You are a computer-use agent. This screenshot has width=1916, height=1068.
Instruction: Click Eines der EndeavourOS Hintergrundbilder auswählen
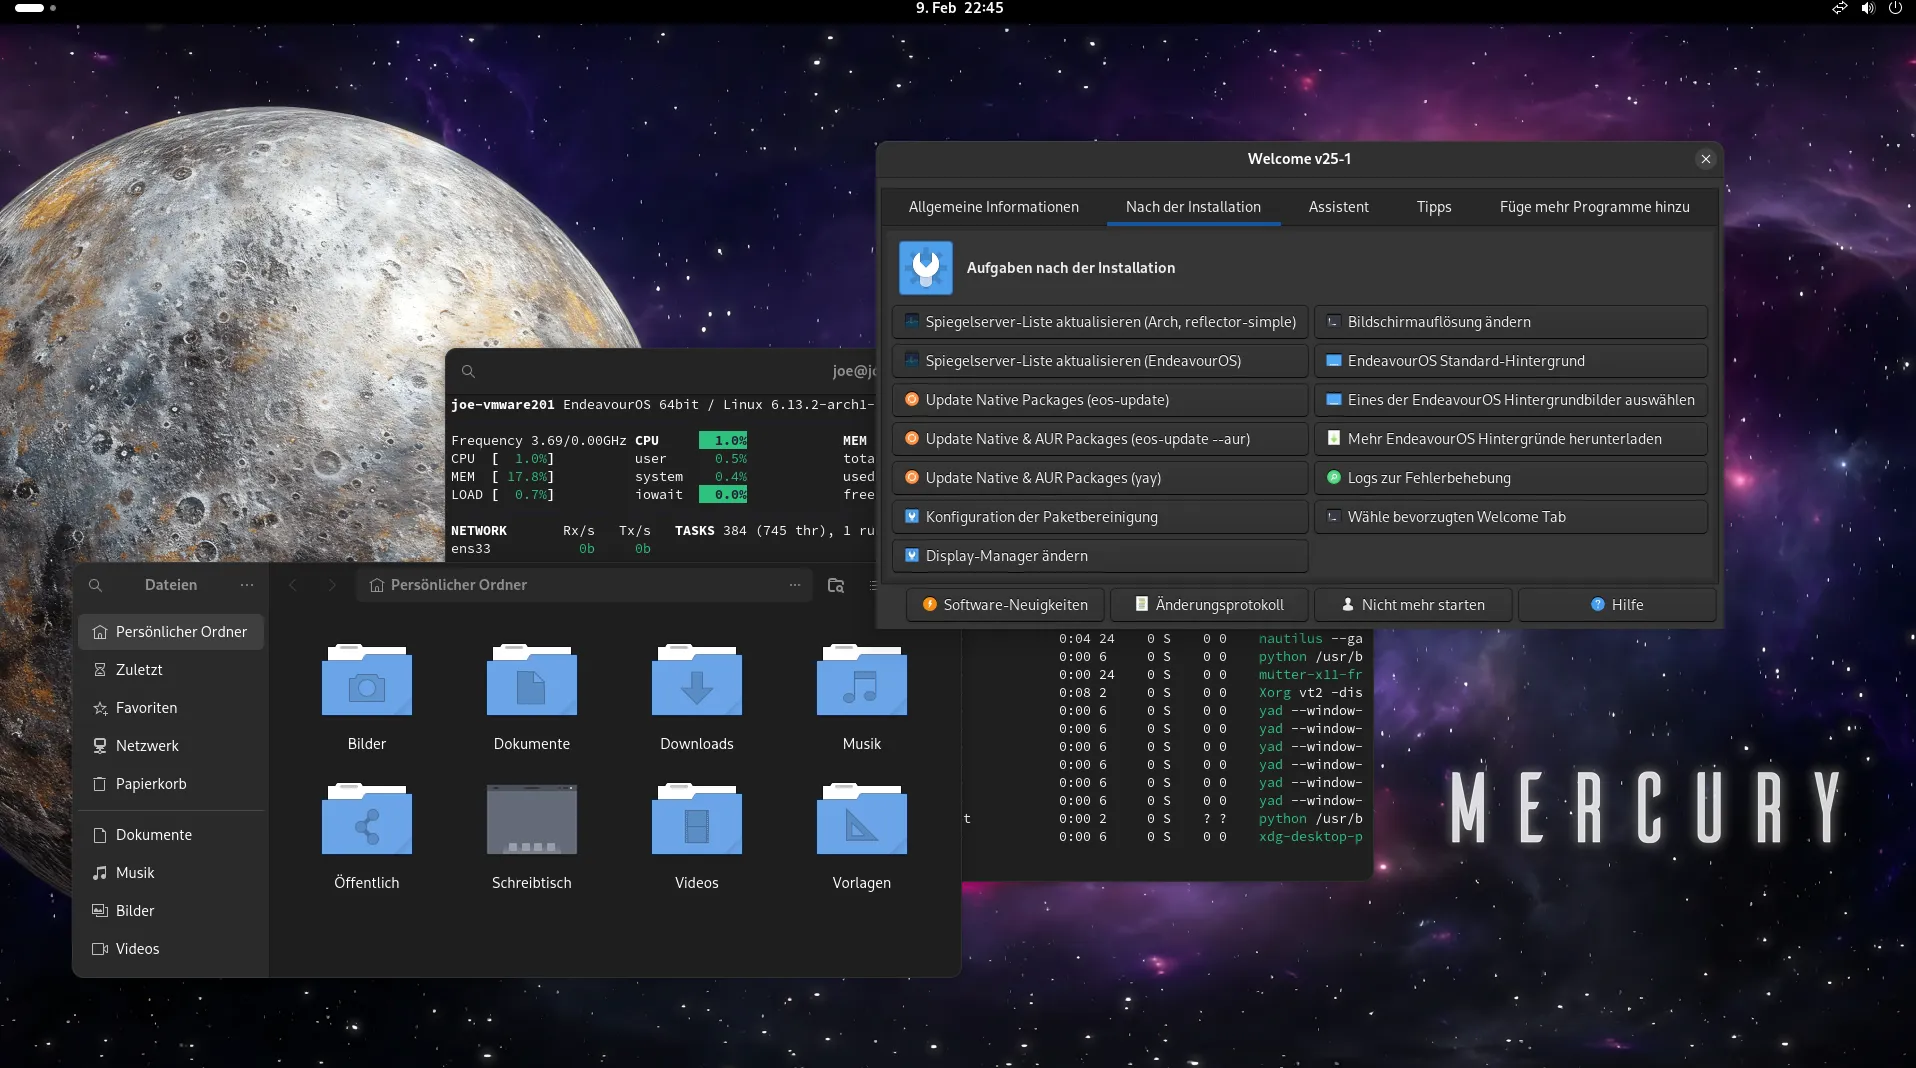coord(1511,400)
